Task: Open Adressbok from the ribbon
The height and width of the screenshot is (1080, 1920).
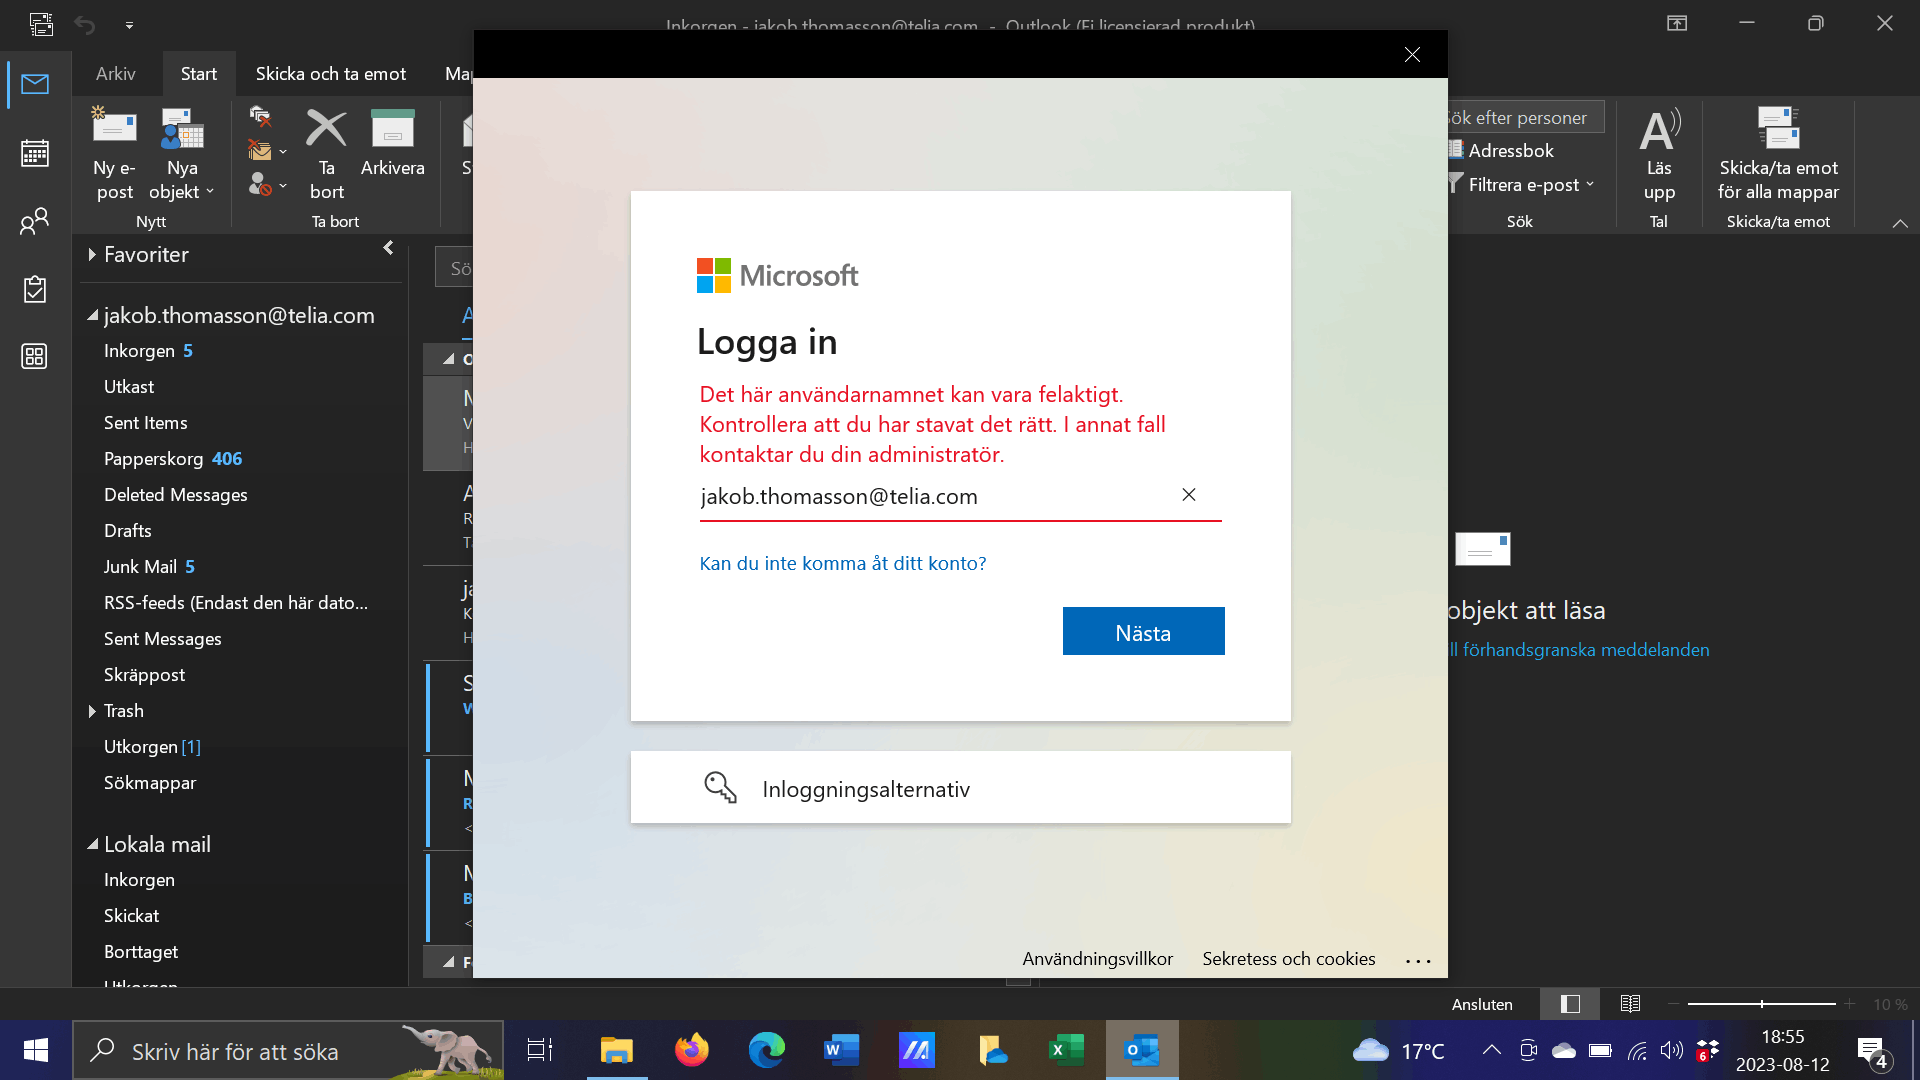Action: [x=1509, y=150]
